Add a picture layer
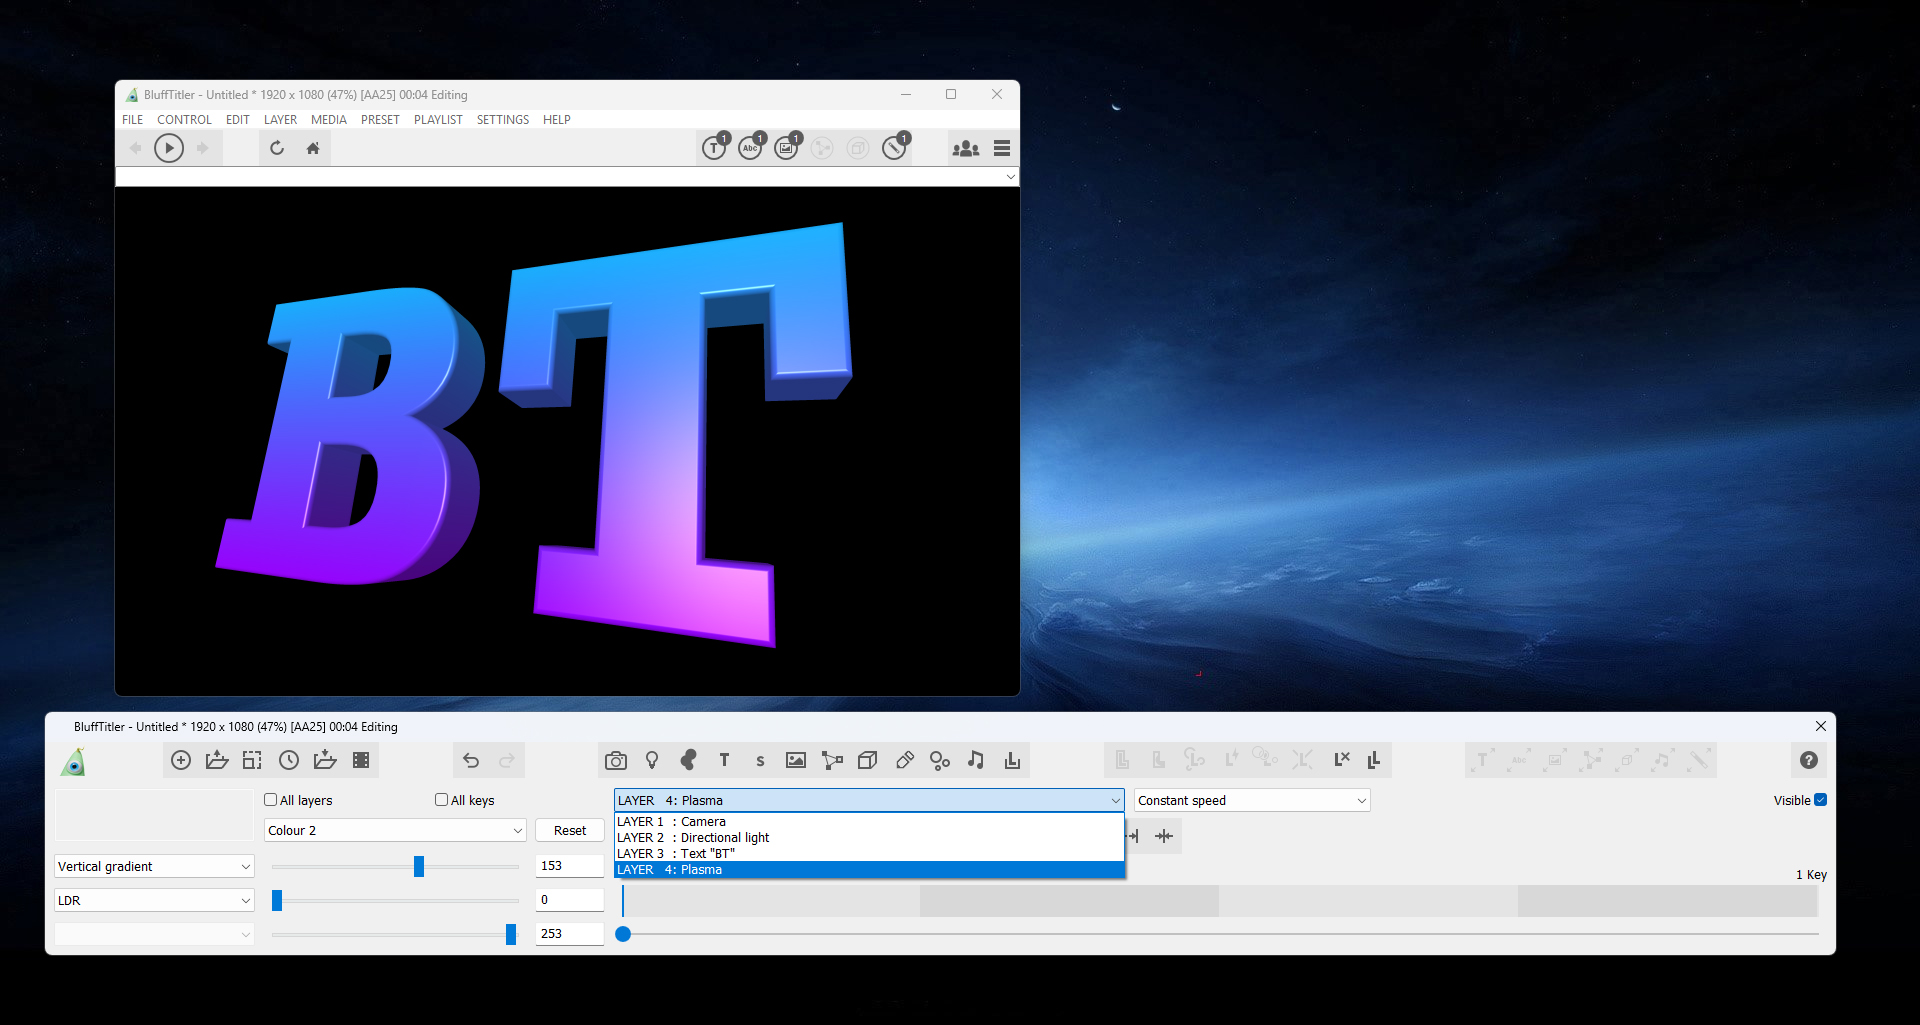Image resolution: width=1920 pixels, height=1025 pixels. pyautogui.click(x=796, y=761)
